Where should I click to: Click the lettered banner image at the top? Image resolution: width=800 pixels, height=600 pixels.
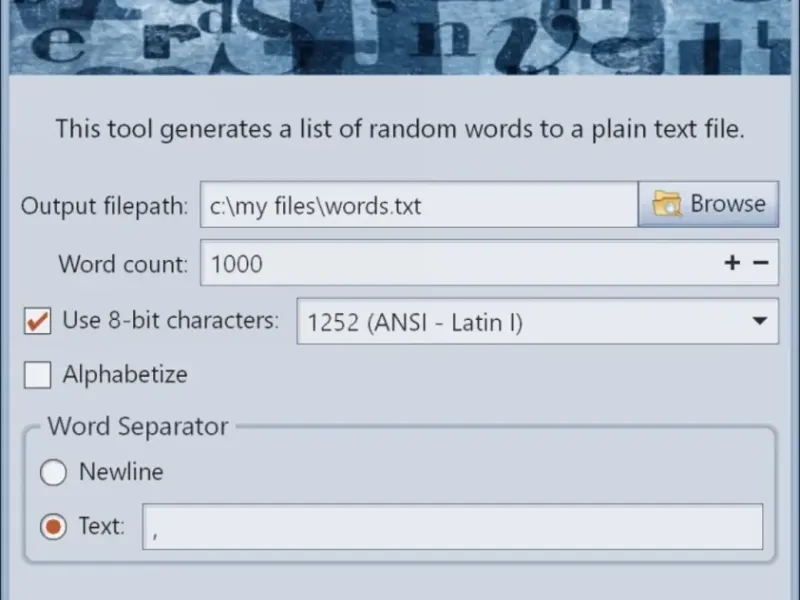(x=400, y=37)
